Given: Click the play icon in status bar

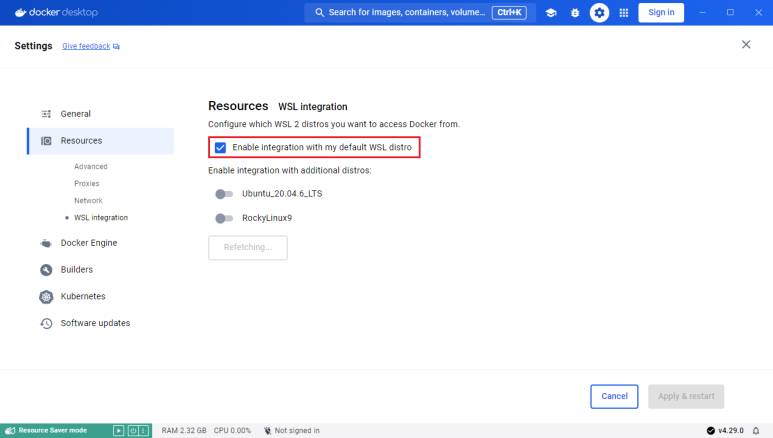Looking at the screenshot, I should tap(118, 431).
